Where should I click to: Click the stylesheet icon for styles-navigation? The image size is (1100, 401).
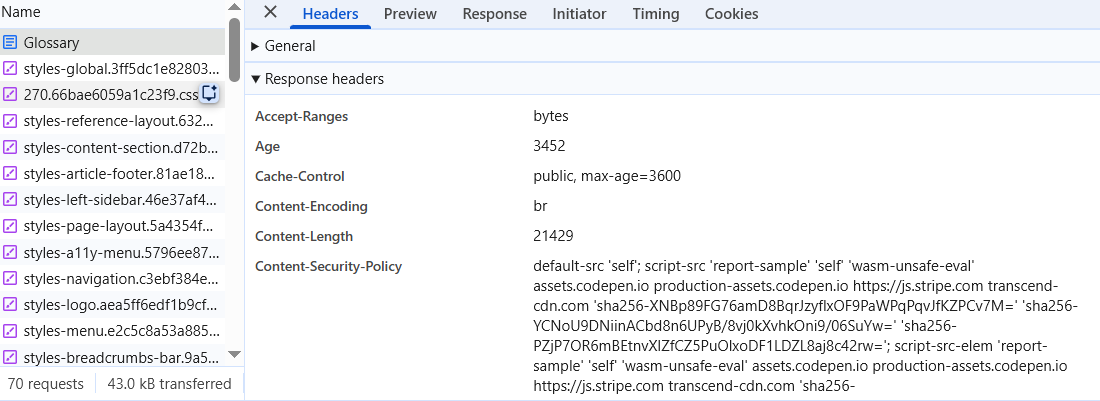point(10,279)
